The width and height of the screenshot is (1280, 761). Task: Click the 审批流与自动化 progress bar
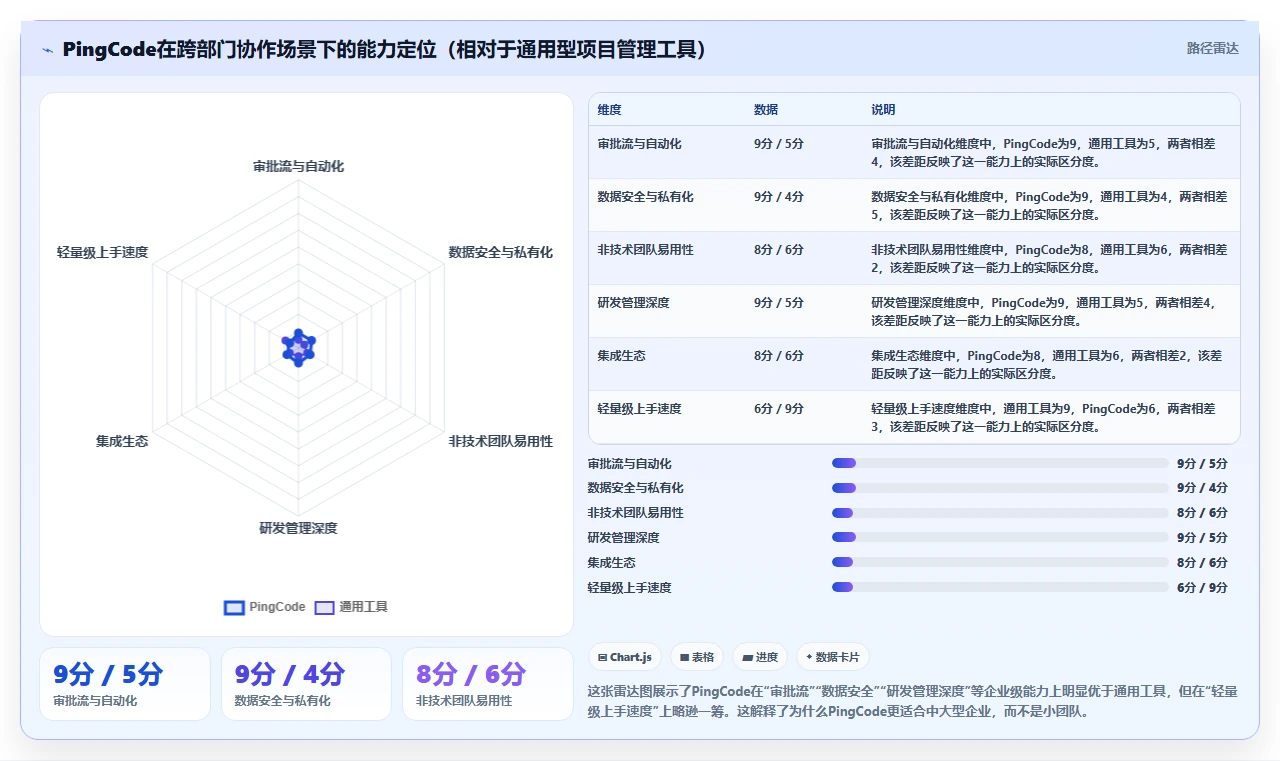[1000, 463]
